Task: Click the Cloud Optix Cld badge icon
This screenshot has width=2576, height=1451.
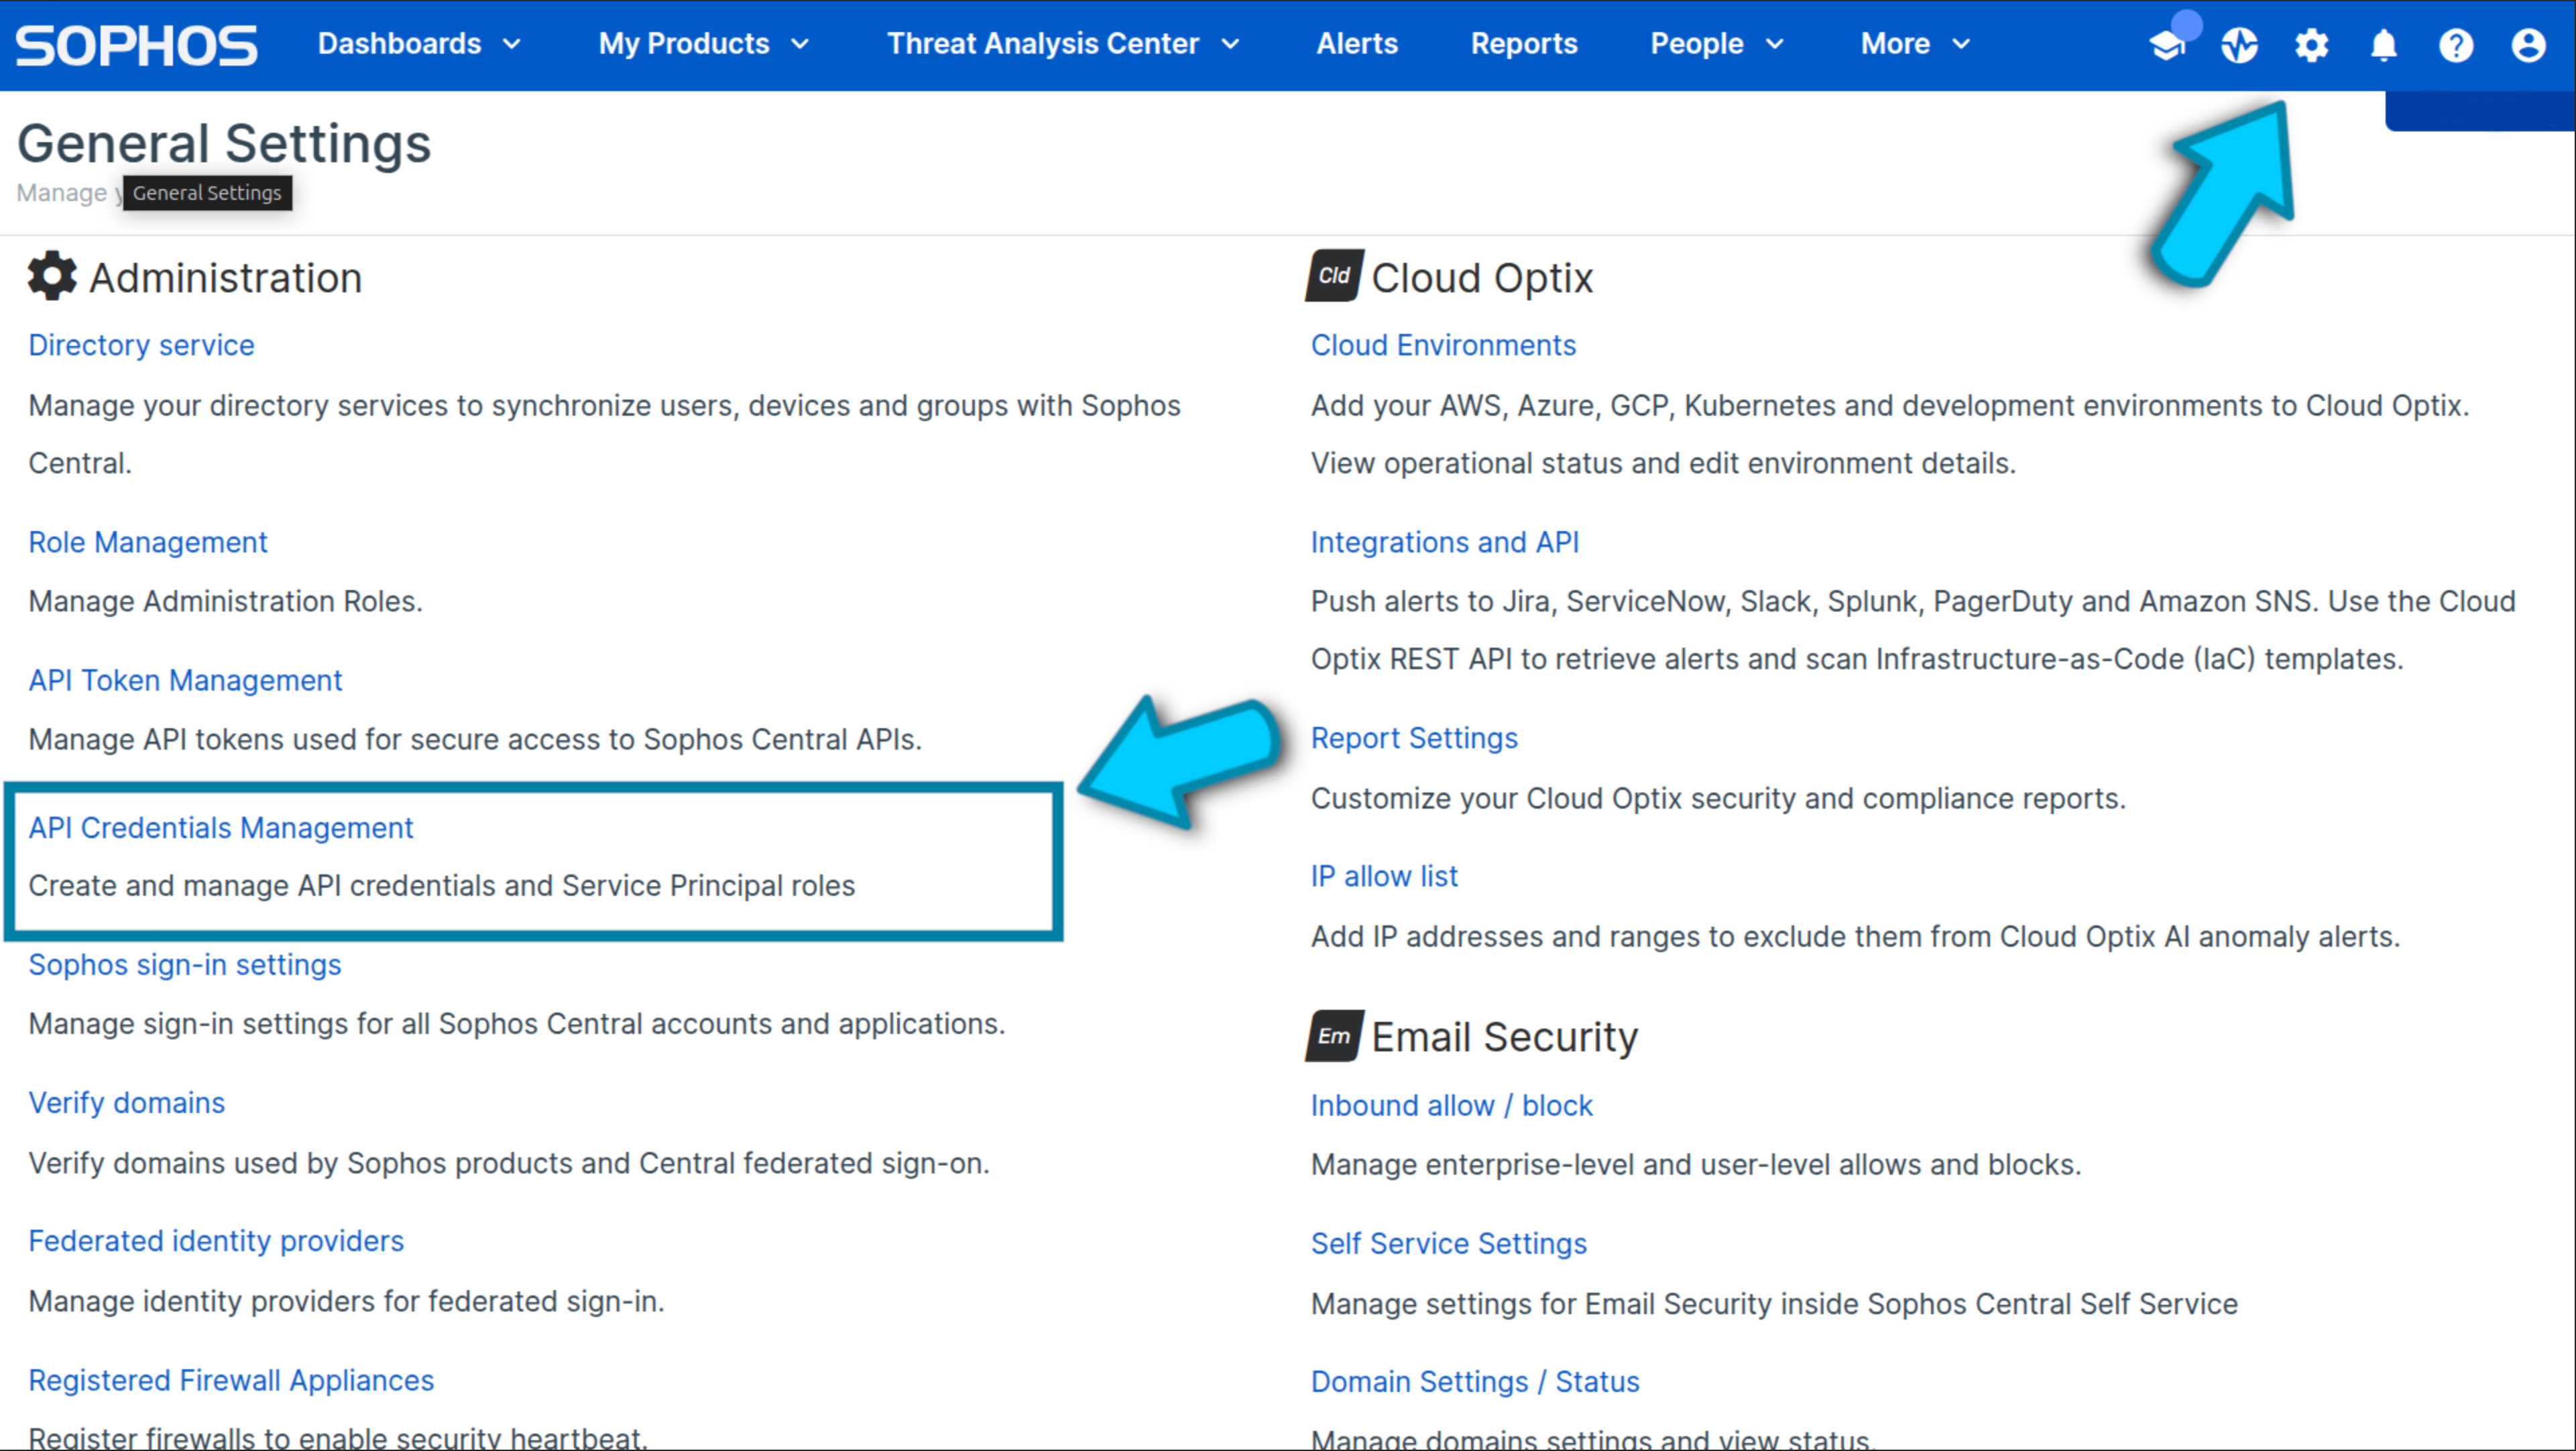Action: click(1333, 276)
